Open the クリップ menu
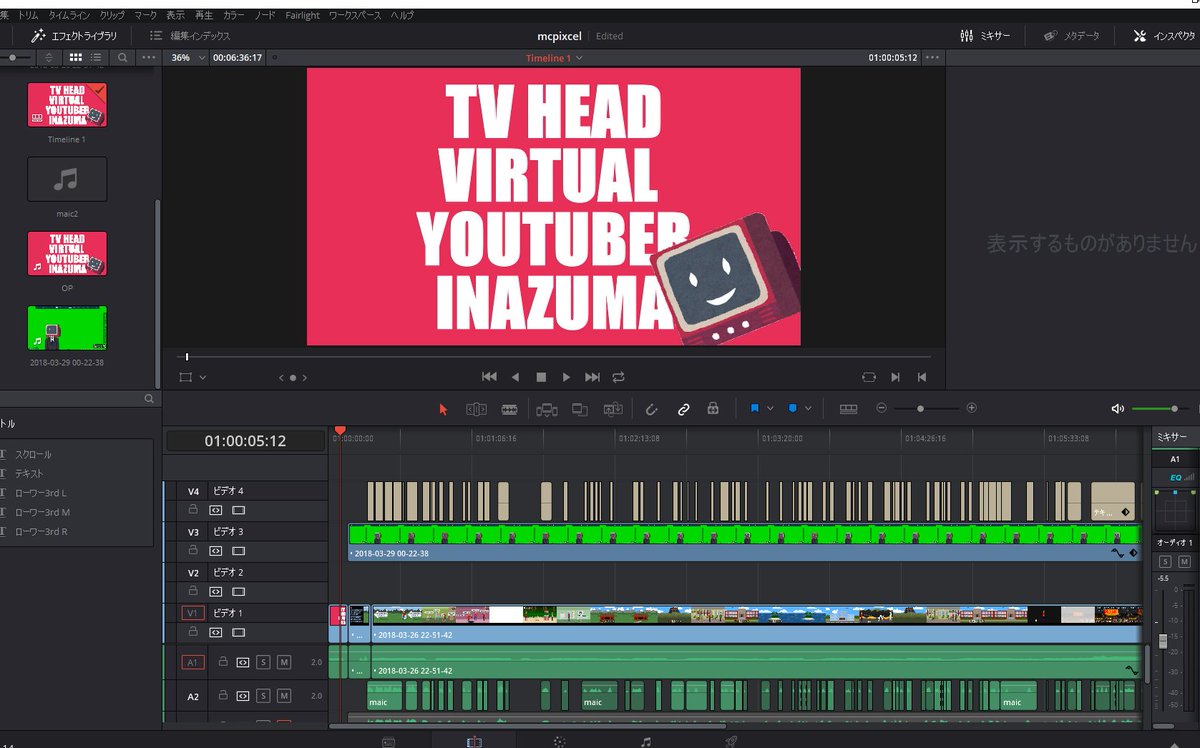This screenshot has width=1200, height=748. [113, 16]
